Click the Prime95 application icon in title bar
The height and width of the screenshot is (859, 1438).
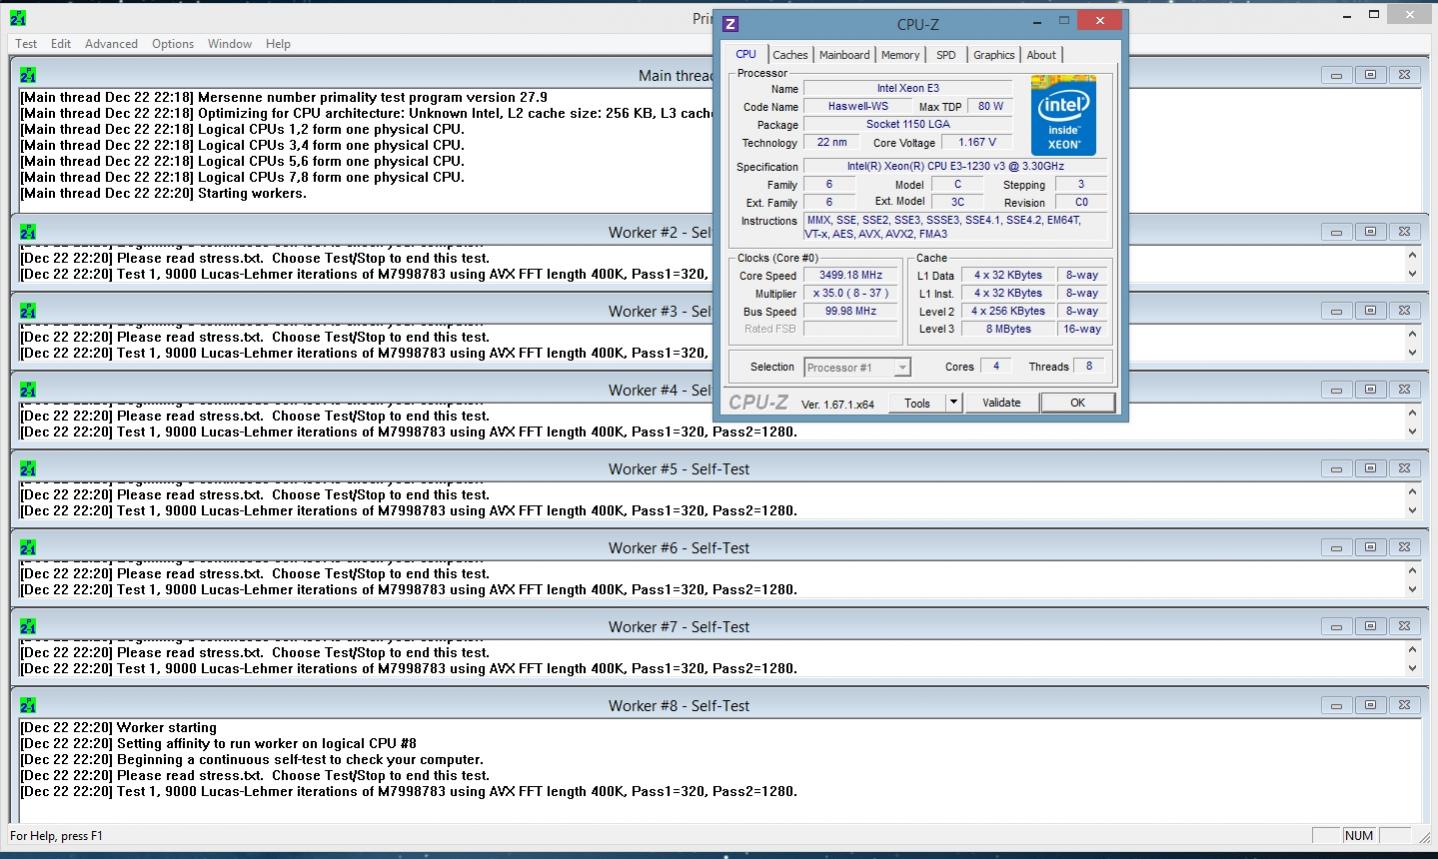[x=18, y=17]
